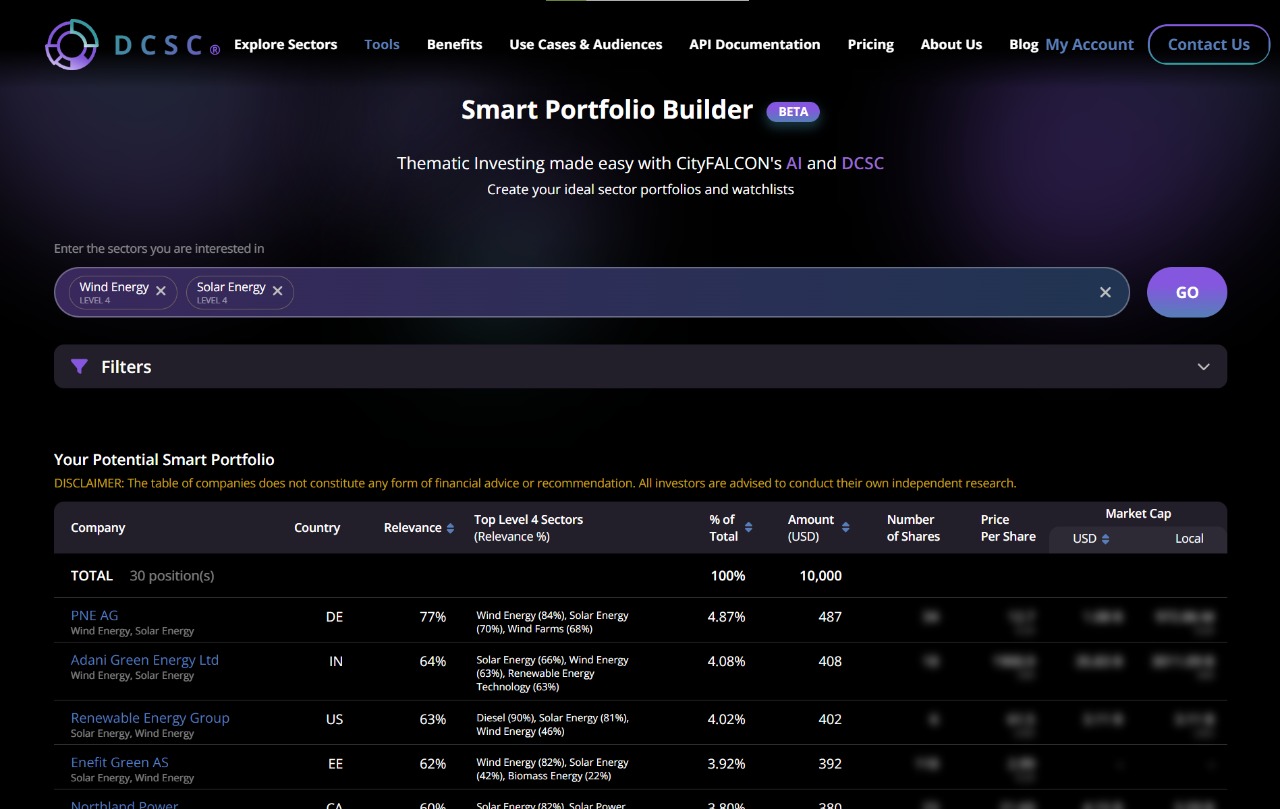The height and width of the screenshot is (809, 1280).
Task: Click the EE country cell
Action: click(335, 763)
